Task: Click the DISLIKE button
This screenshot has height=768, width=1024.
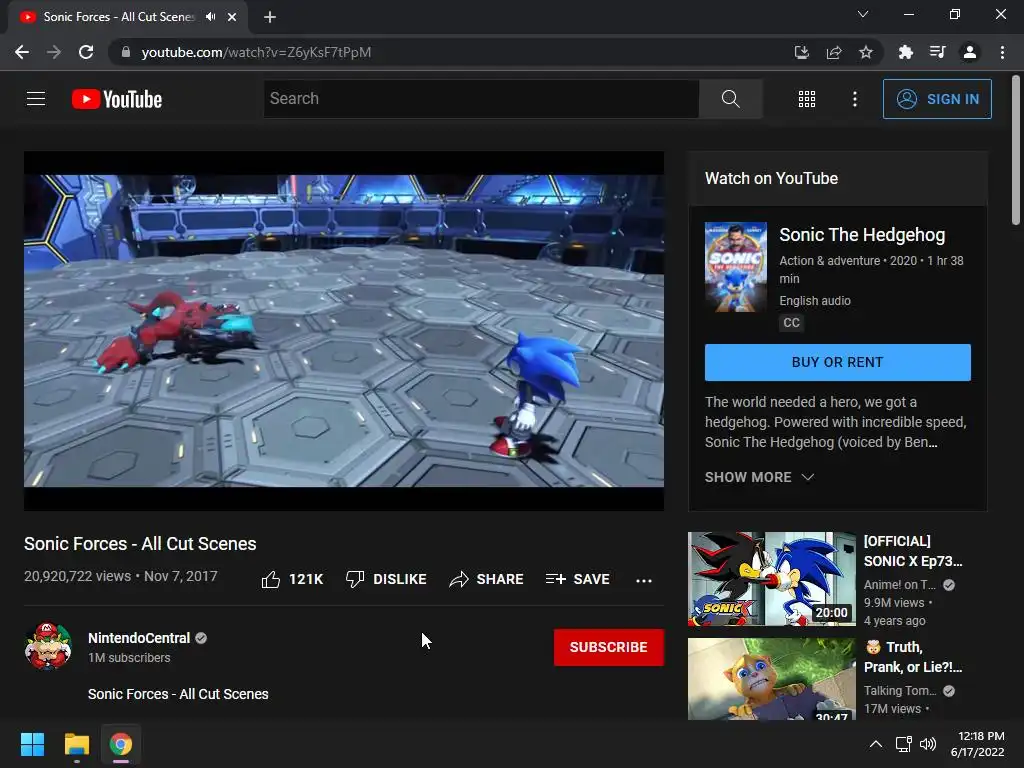Action: pos(386,579)
